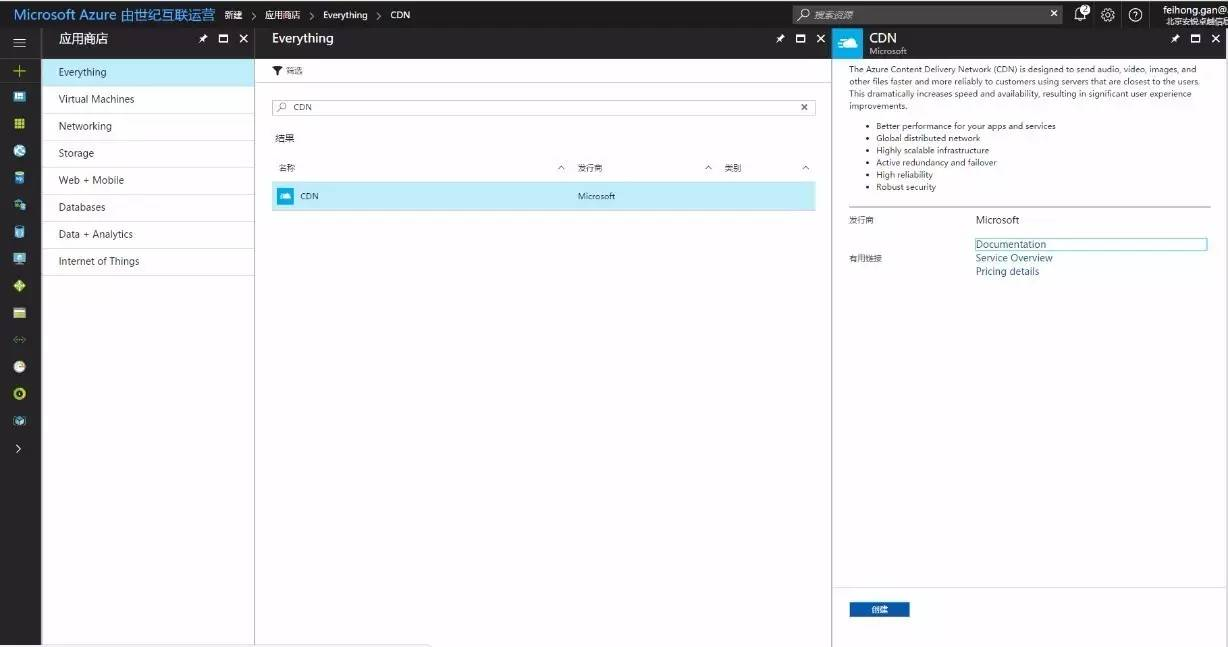Screen dimensions: 1228x647
Task: Open the green ring sidebar icon
Action: coord(19,394)
